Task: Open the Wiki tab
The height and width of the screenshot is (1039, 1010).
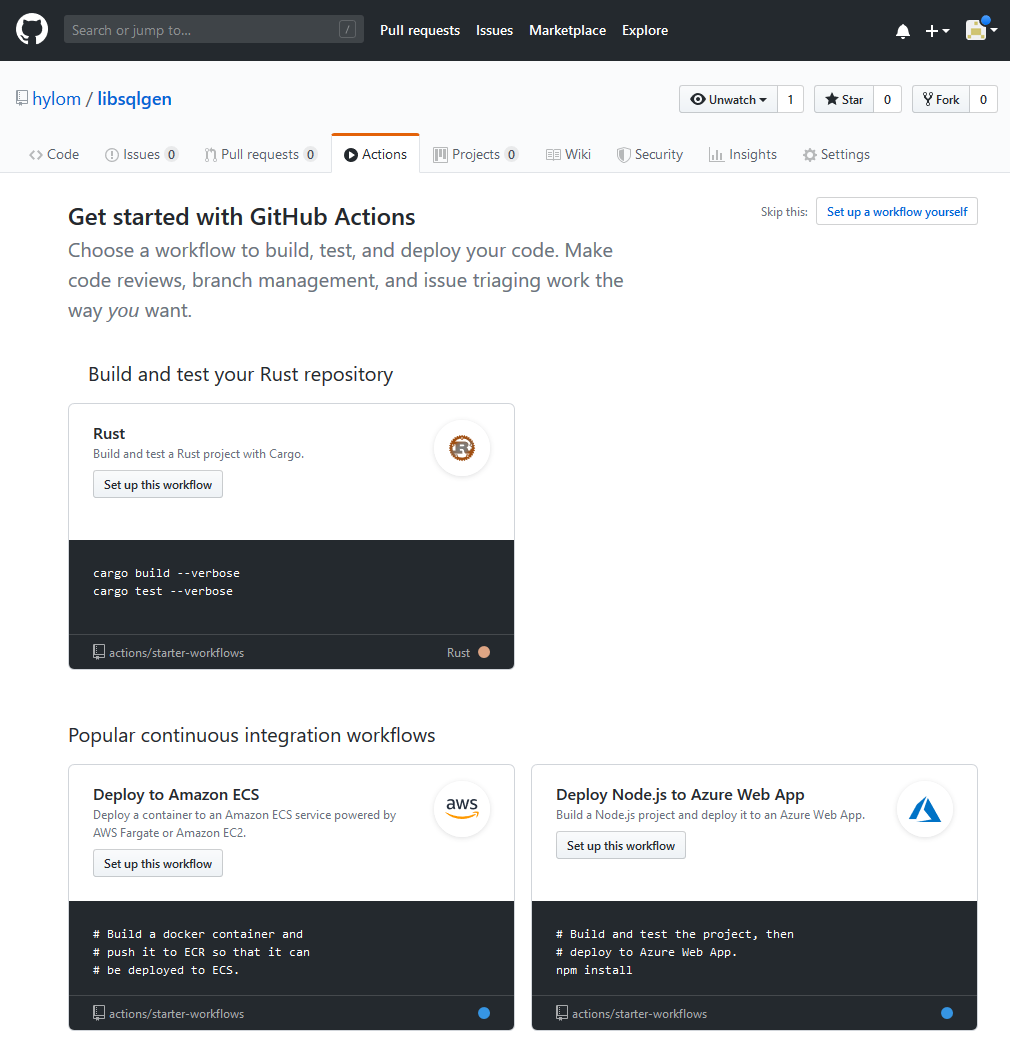Action: [568, 154]
